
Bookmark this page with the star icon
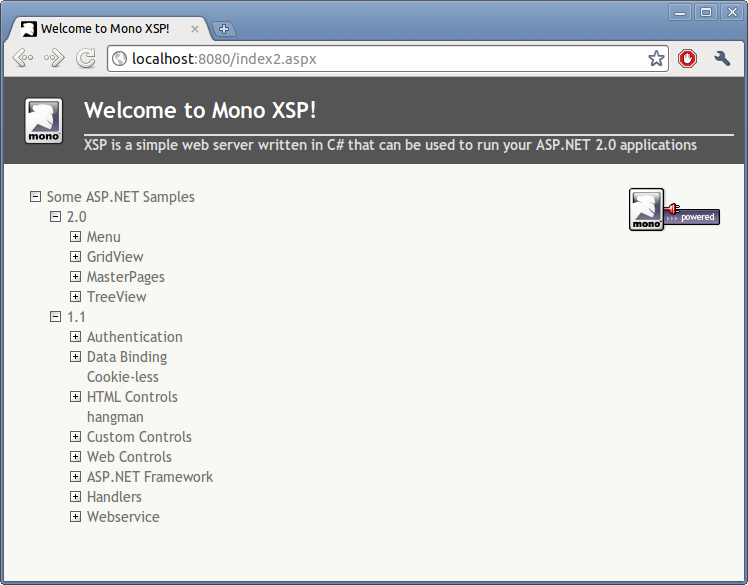point(656,59)
